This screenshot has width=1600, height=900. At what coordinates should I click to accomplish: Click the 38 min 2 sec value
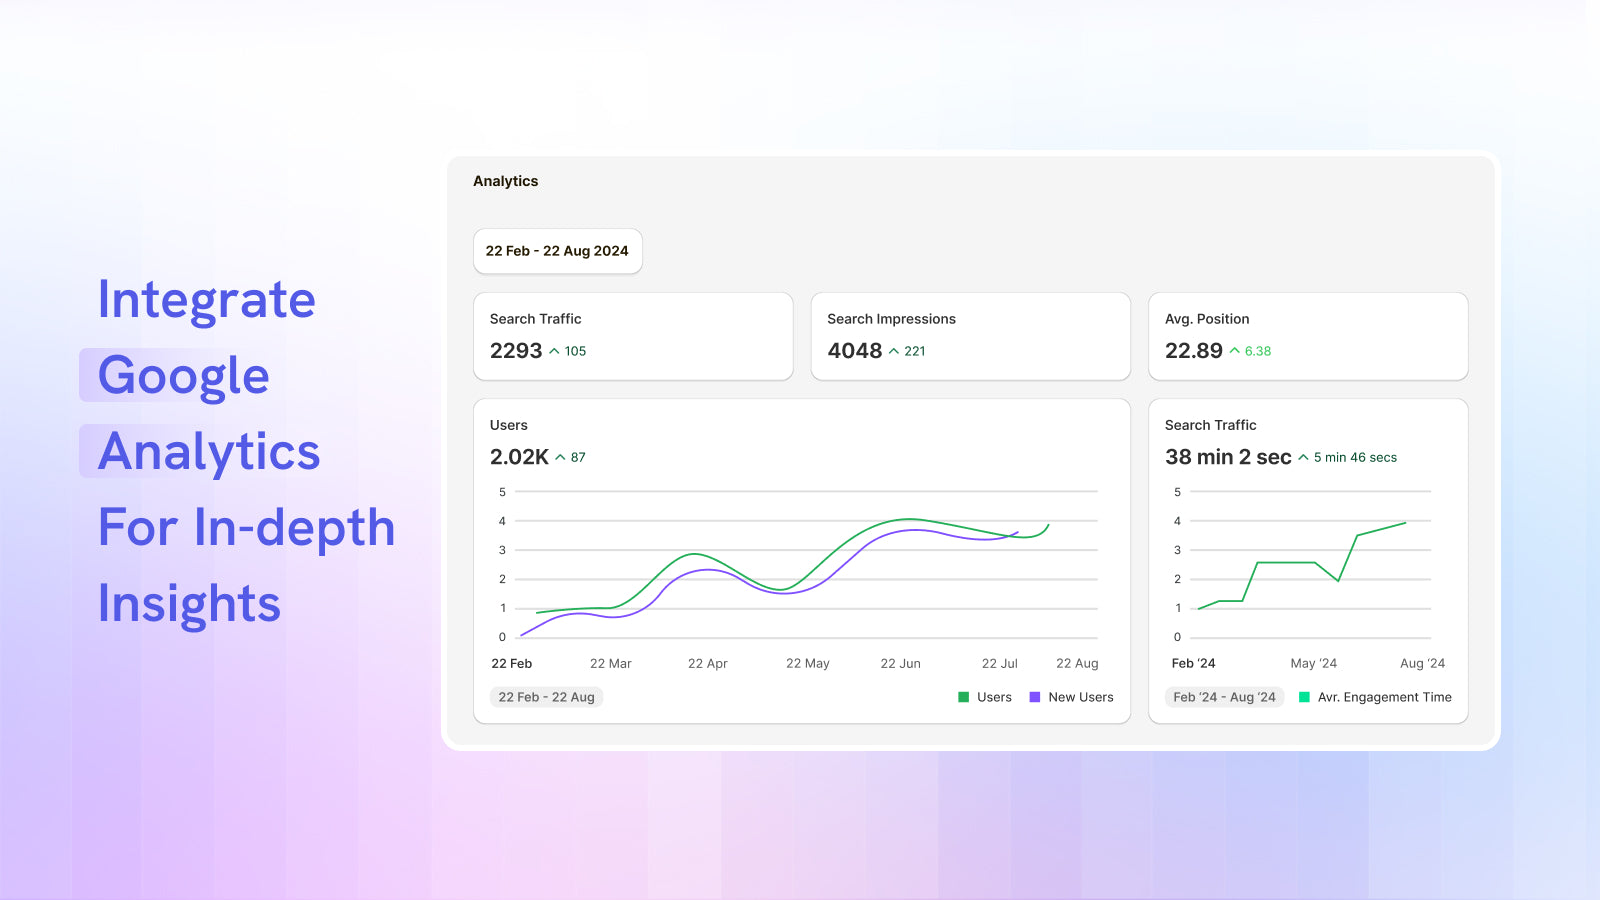1228,457
